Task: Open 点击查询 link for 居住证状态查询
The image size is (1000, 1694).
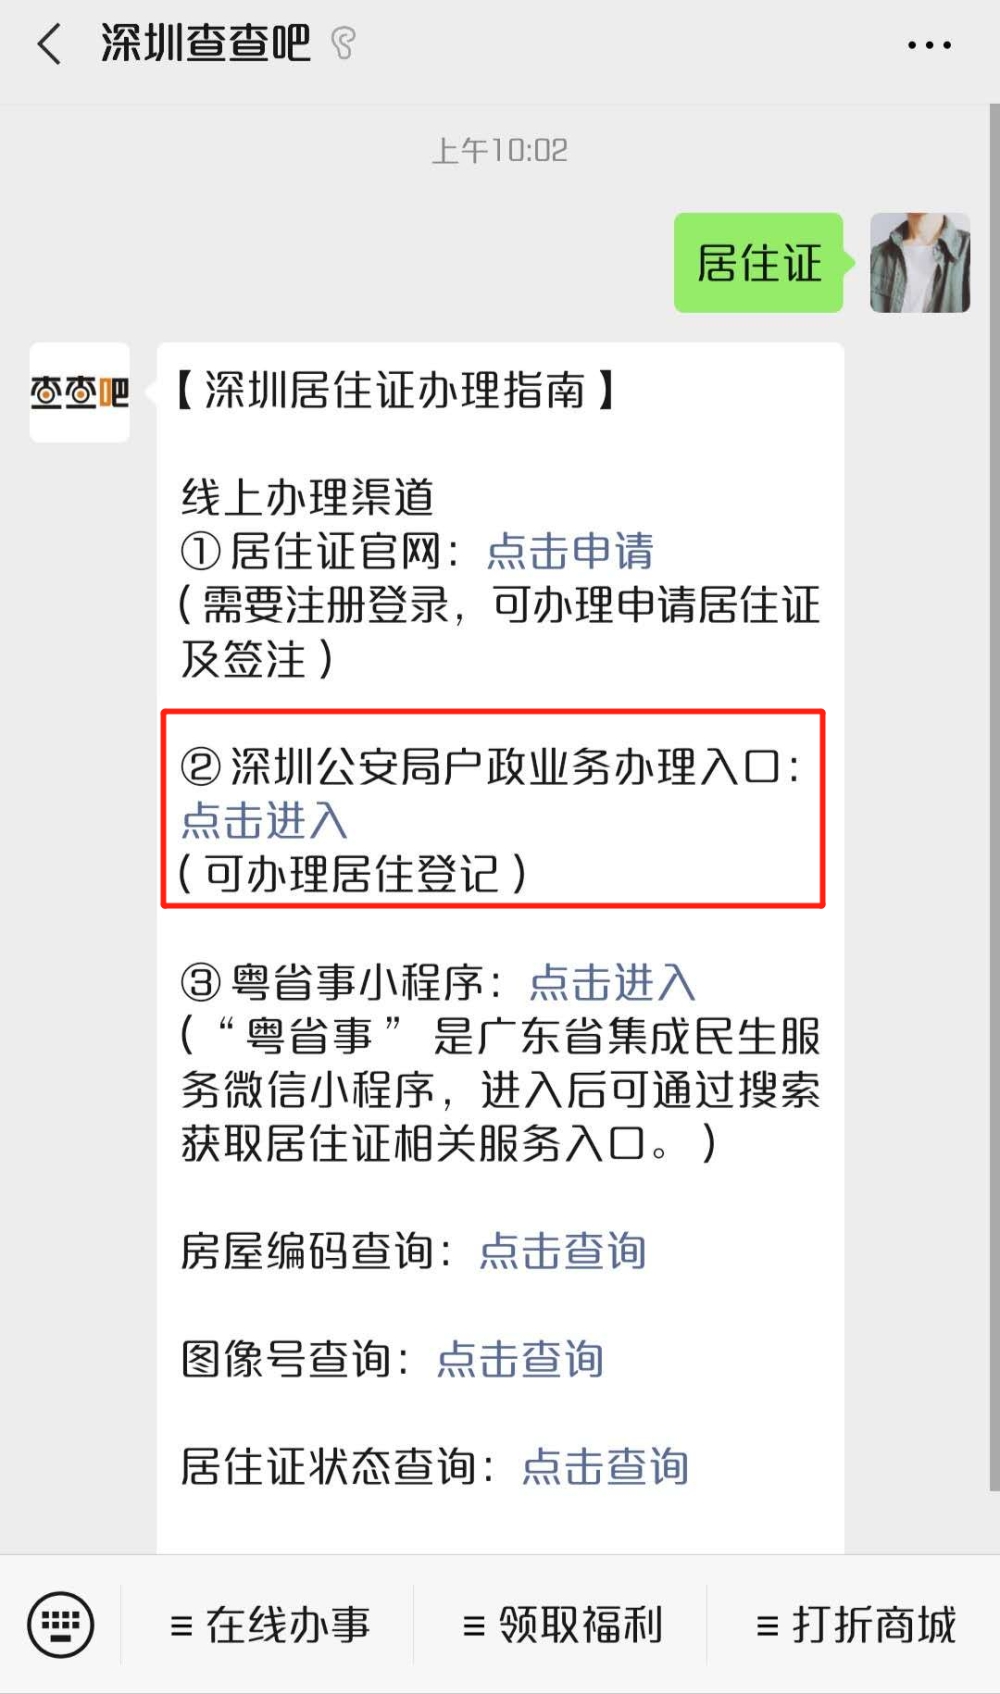Action: pos(605,1467)
